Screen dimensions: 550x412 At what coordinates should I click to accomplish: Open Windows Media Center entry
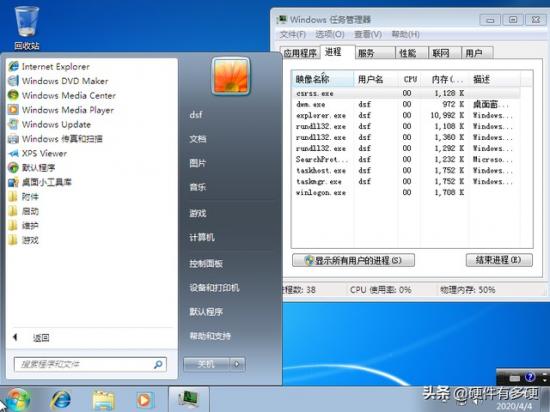[62, 95]
